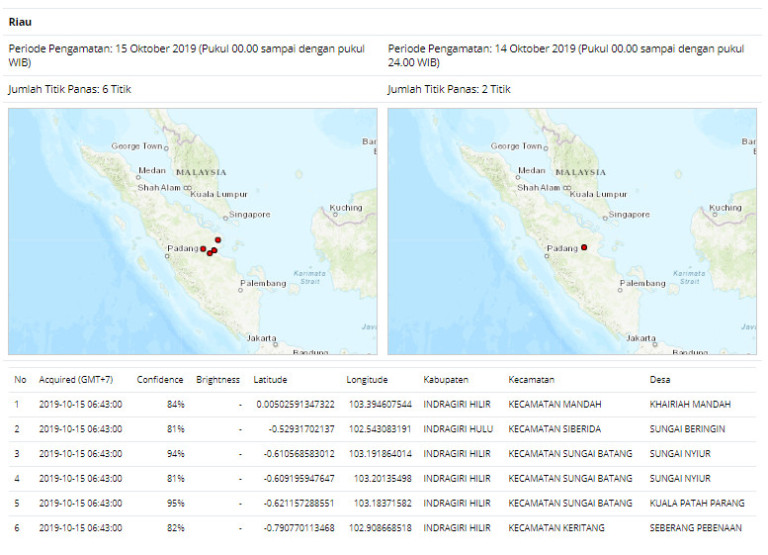Click the Jakarta label on right map

641,338
